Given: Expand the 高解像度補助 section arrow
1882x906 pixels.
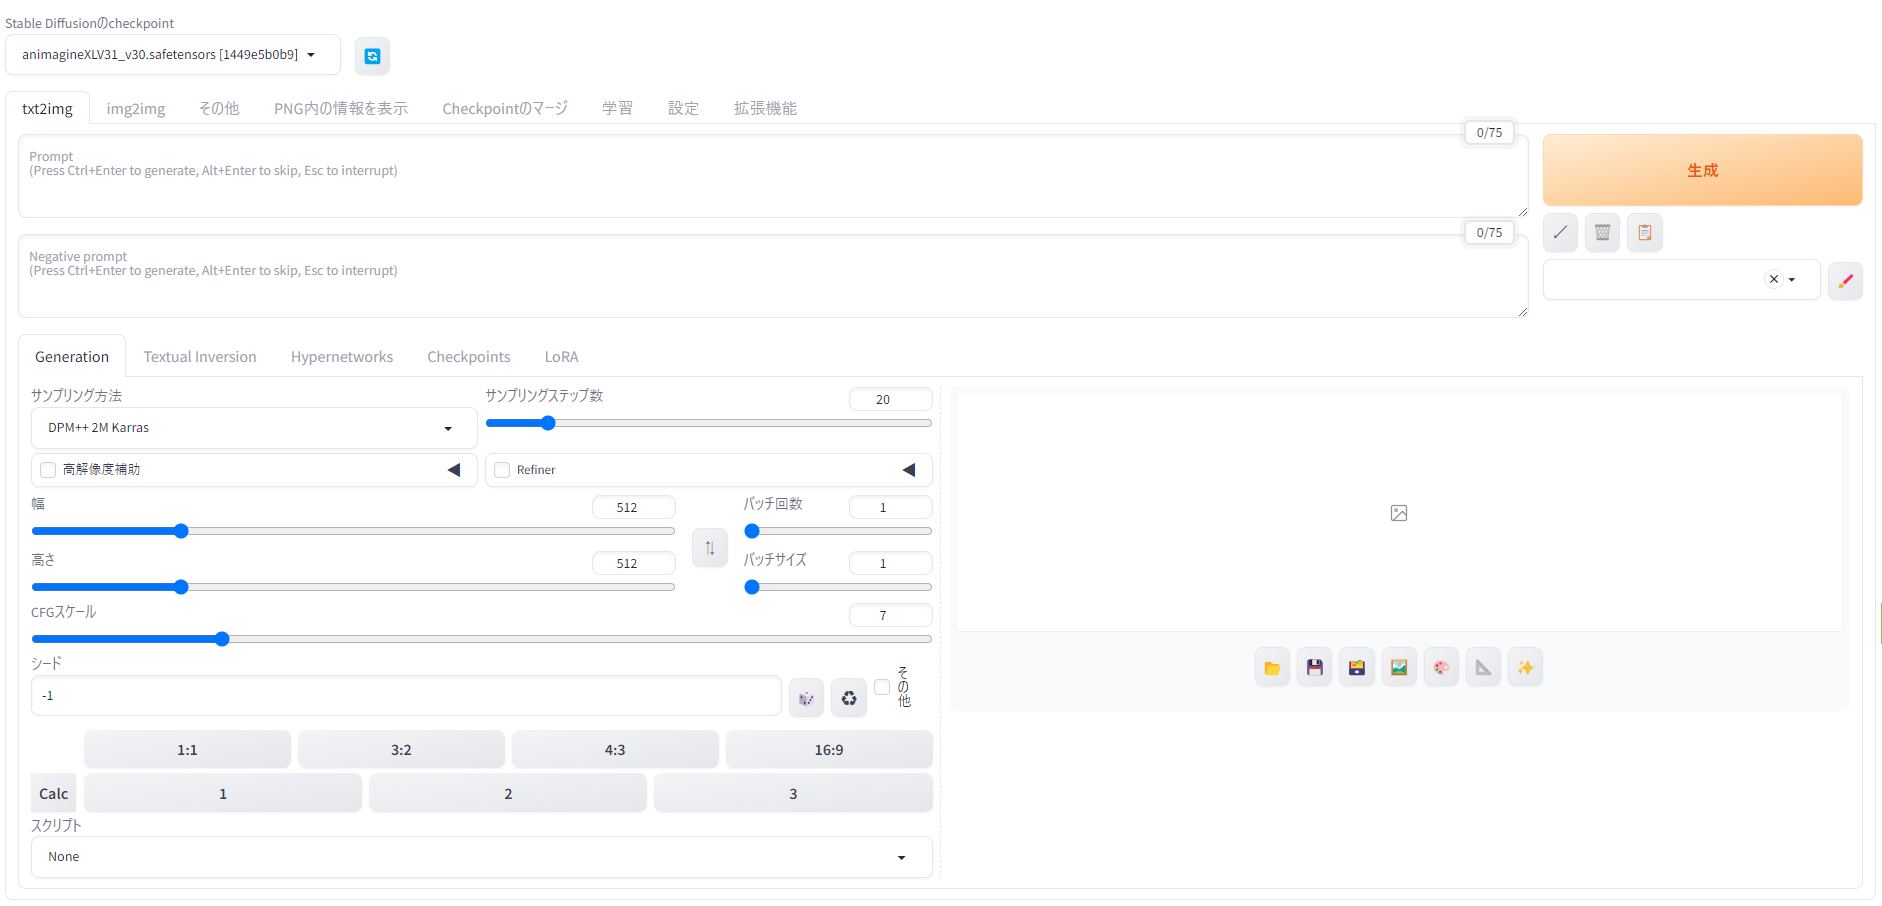Looking at the screenshot, I should click(x=454, y=470).
